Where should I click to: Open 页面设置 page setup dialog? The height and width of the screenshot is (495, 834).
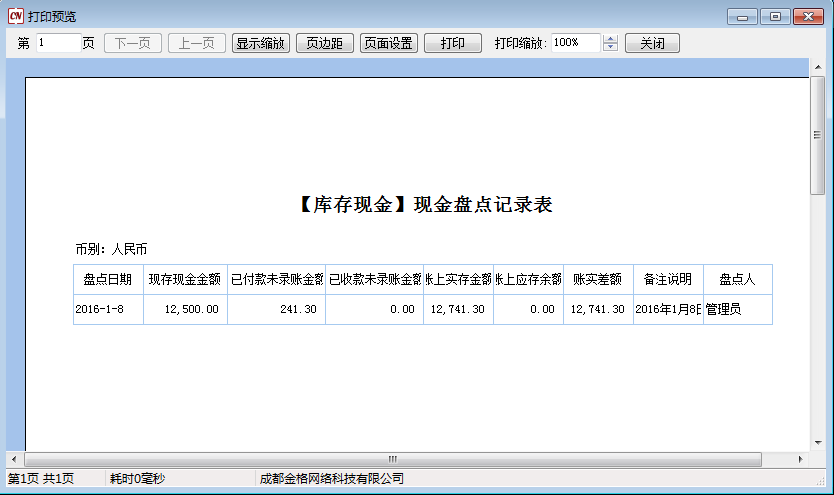tap(389, 44)
